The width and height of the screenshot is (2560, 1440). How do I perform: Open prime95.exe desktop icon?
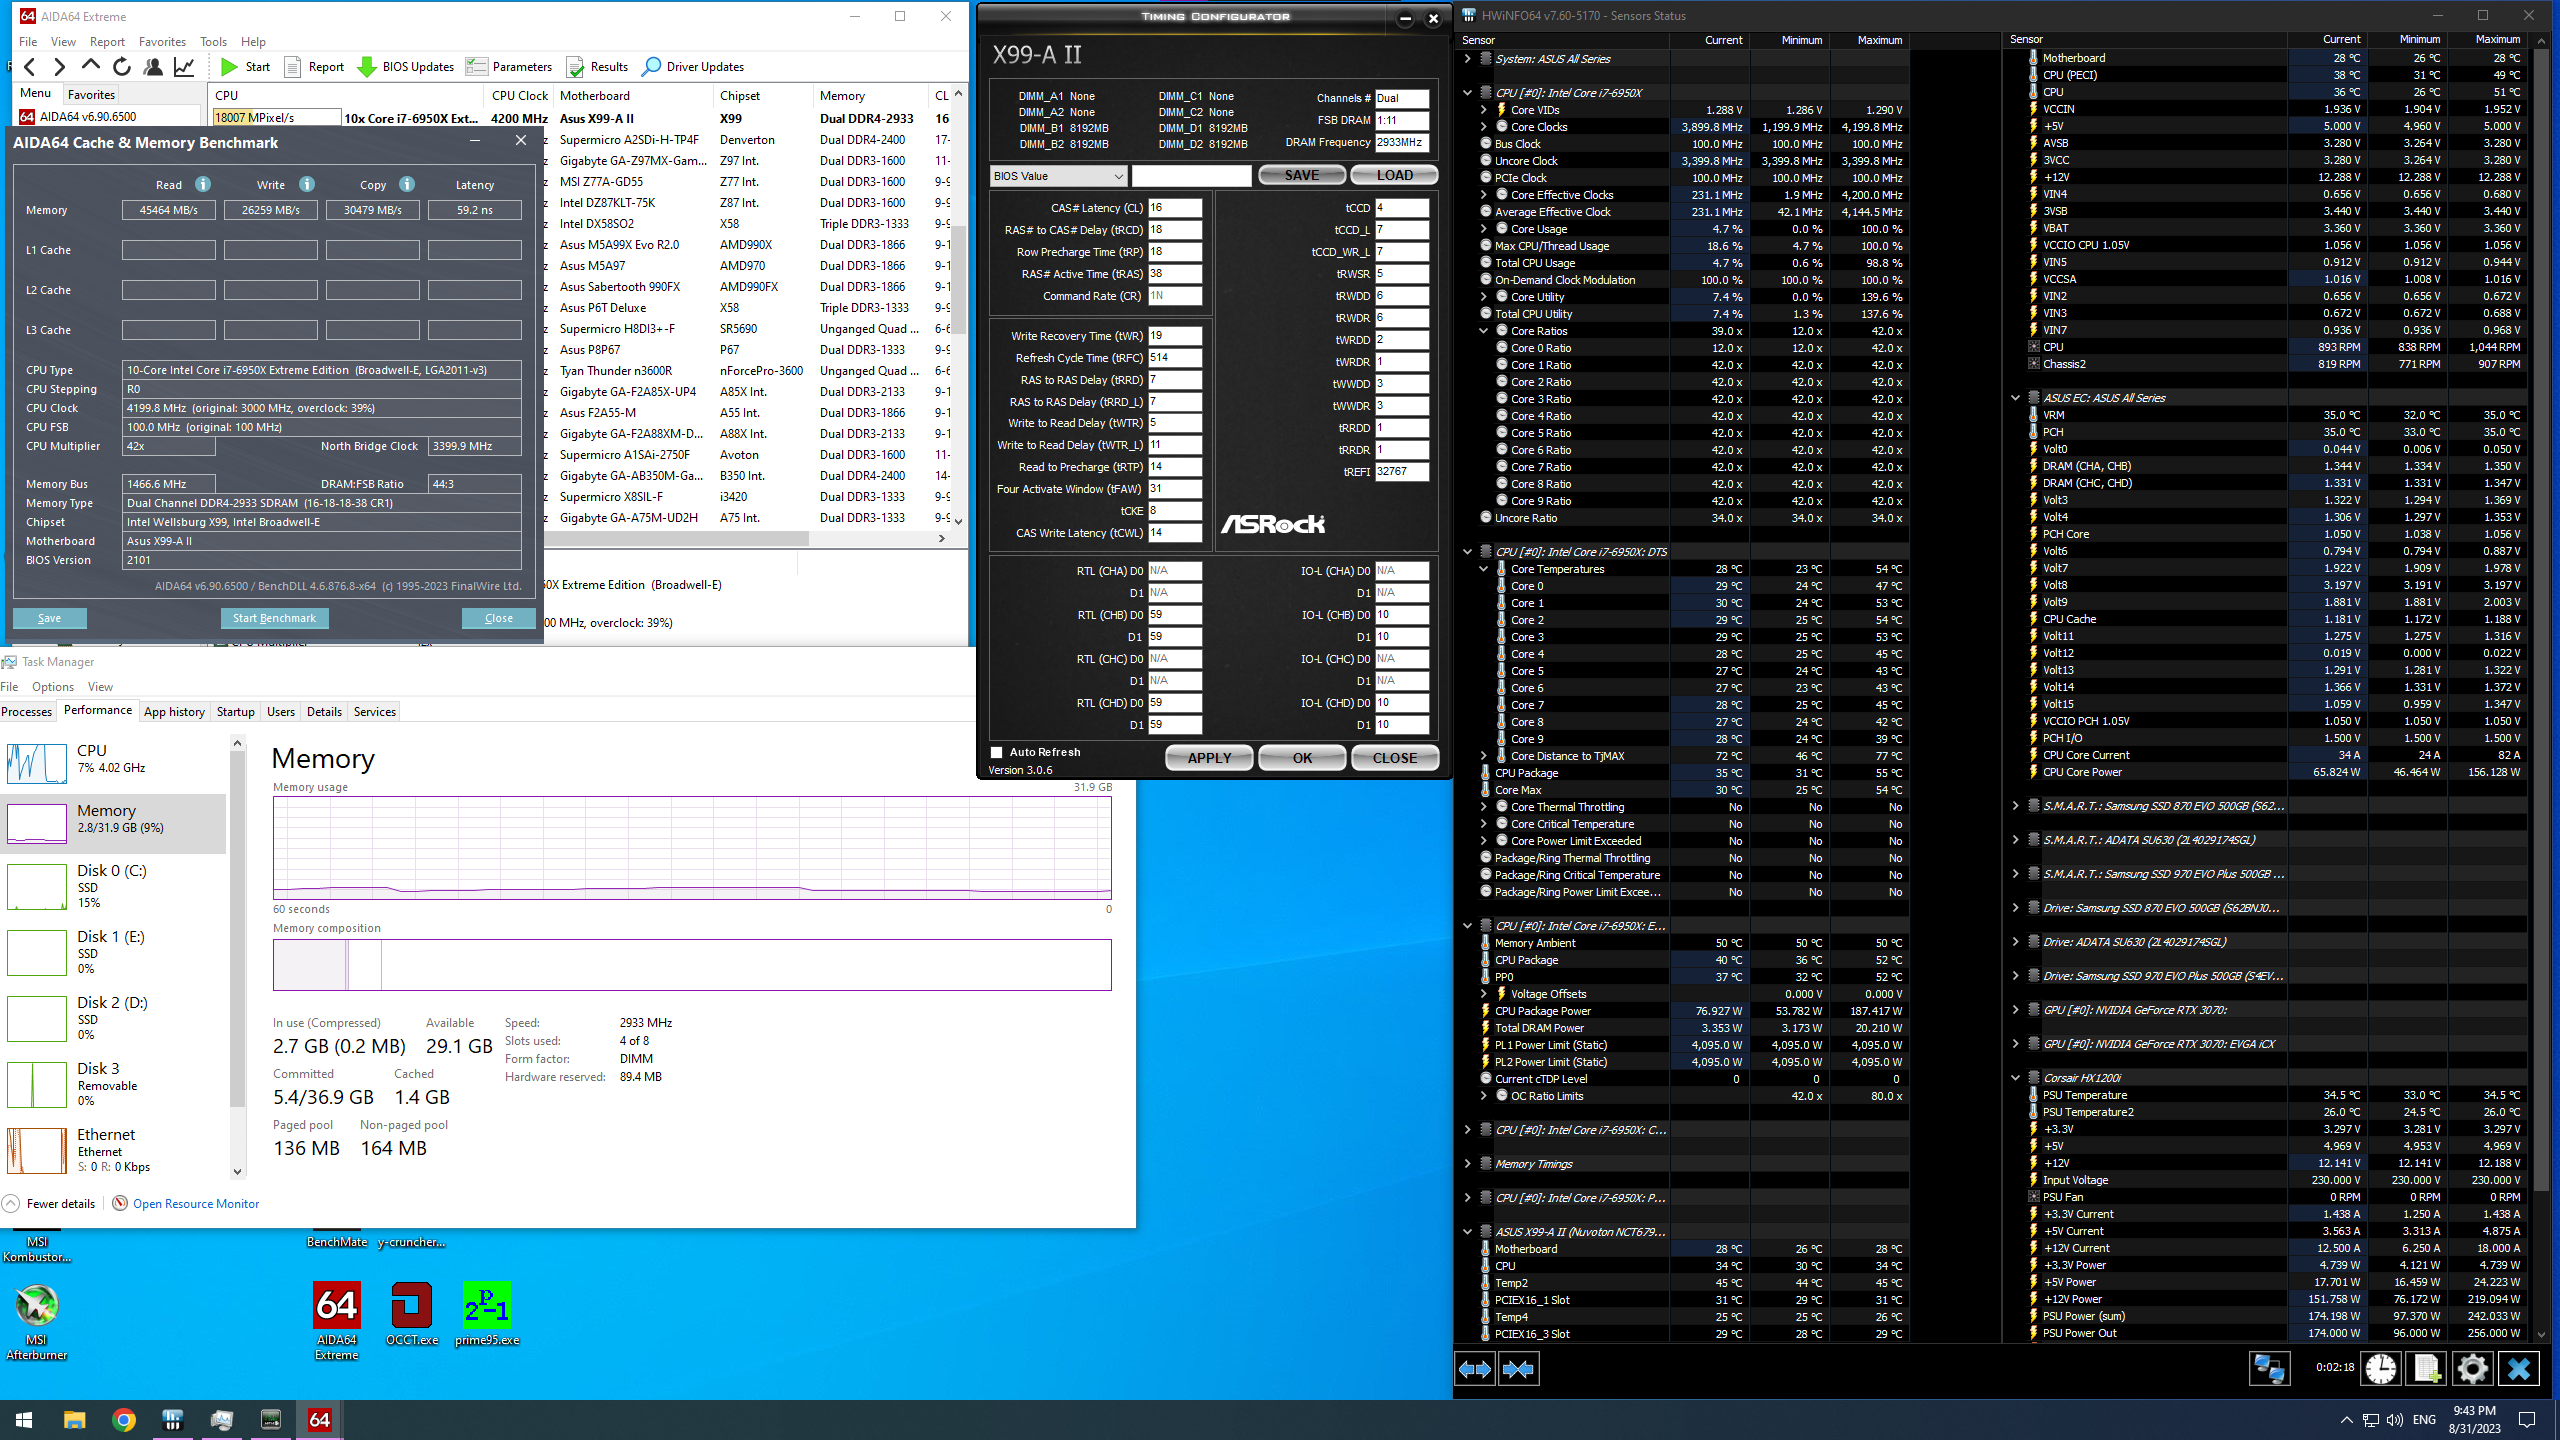487,1306
